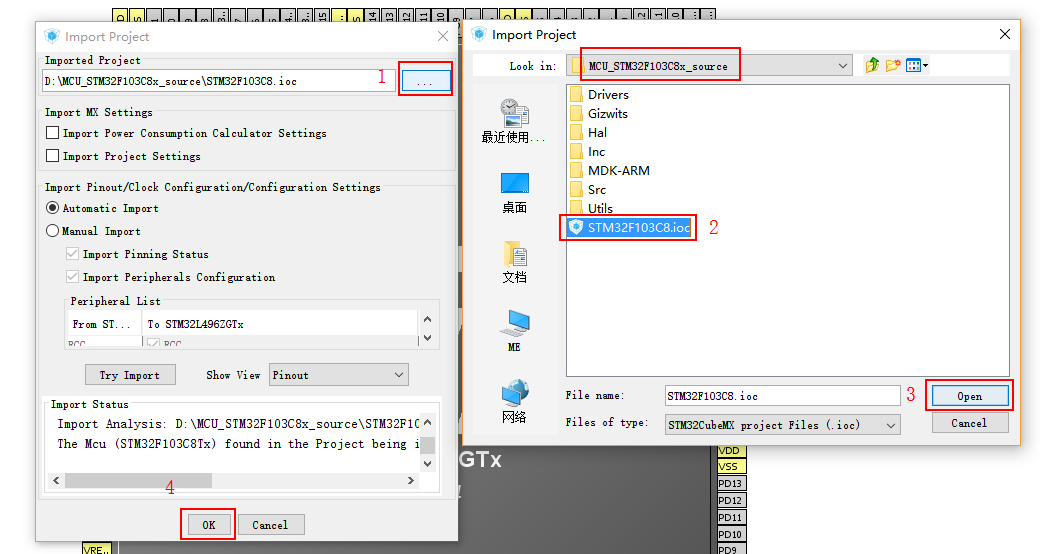The image size is (1046, 554).
Task: Select the STM32F103C8.ioc file
Action: pyautogui.click(x=638, y=227)
